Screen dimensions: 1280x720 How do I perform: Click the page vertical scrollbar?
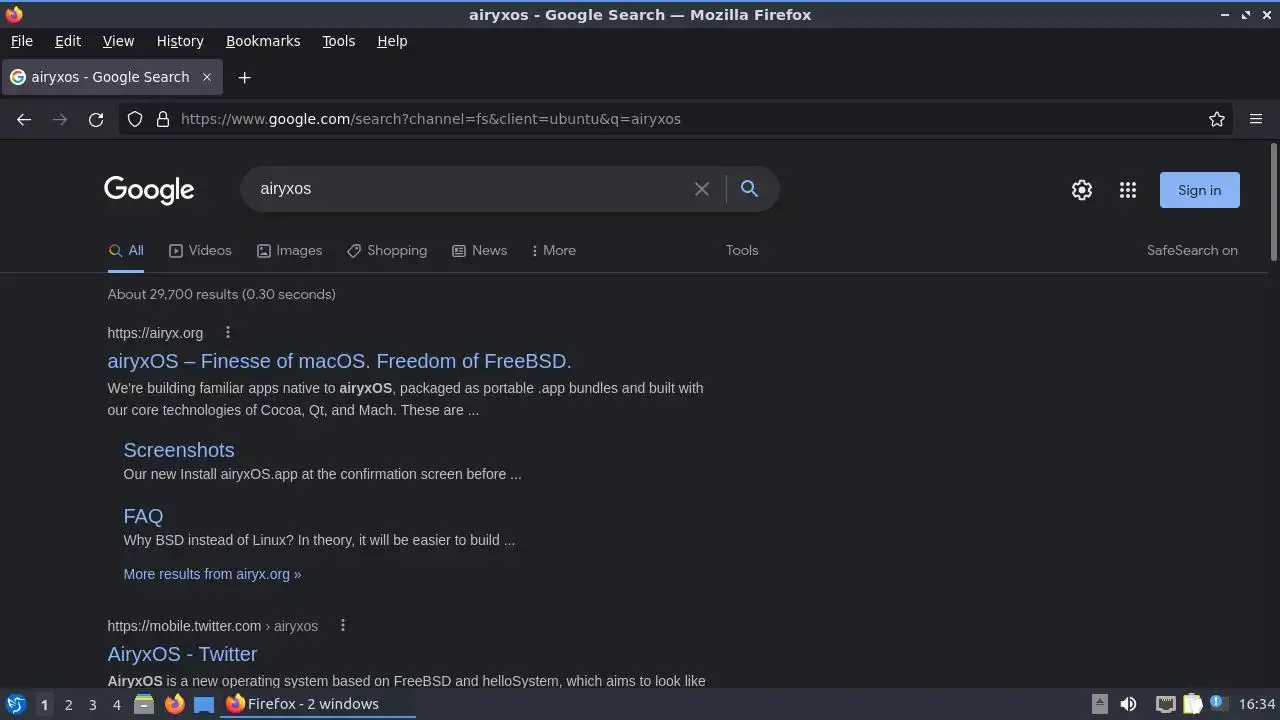click(x=1274, y=202)
